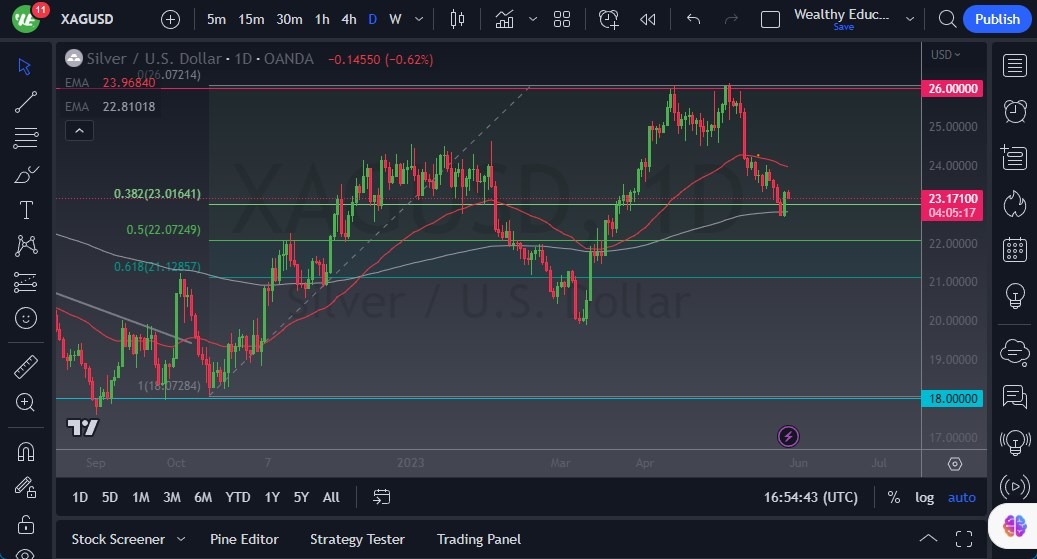Click the Undo arrow in top toolbar
1037x559 pixels.
tap(693, 19)
